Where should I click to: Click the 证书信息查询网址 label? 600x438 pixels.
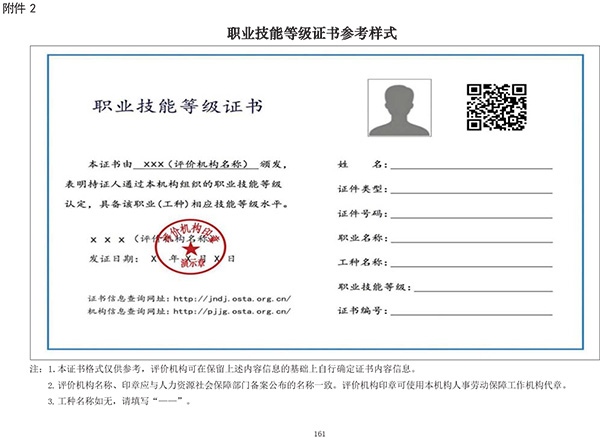click(130, 299)
